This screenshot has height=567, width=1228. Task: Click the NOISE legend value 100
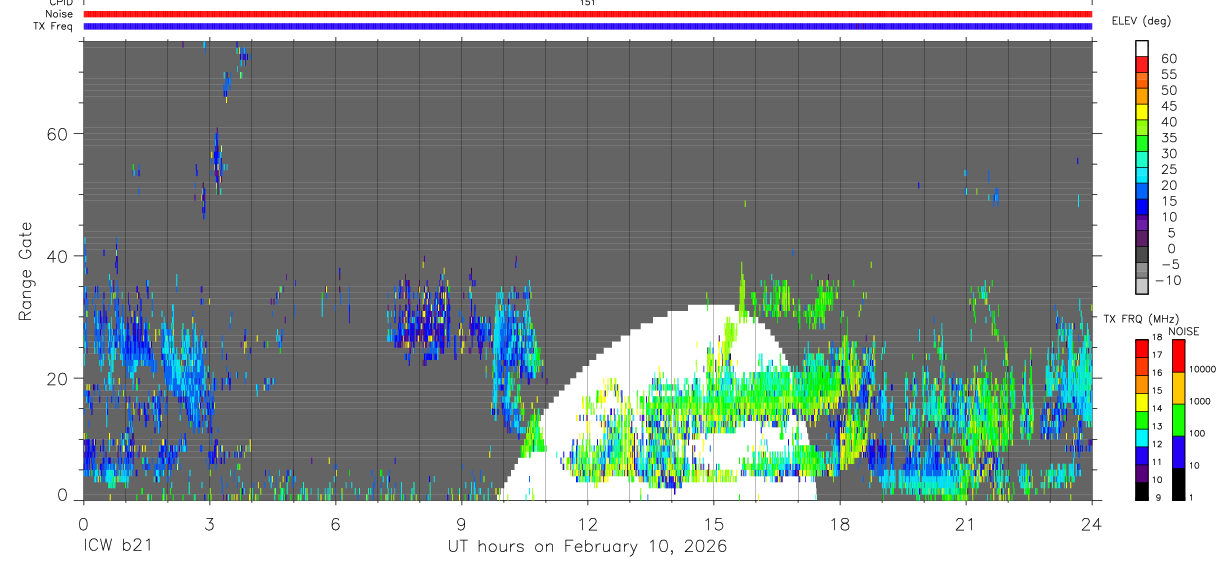click(x=1197, y=433)
